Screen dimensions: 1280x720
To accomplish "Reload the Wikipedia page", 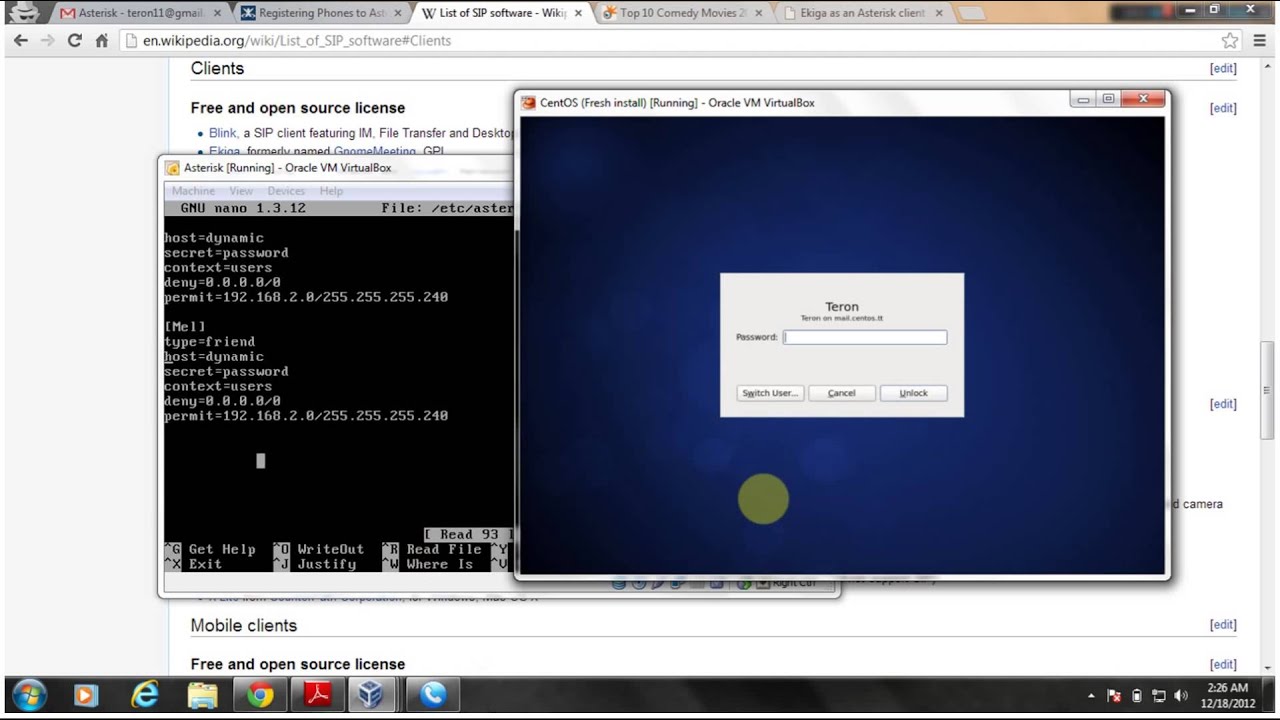I will click(74, 41).
